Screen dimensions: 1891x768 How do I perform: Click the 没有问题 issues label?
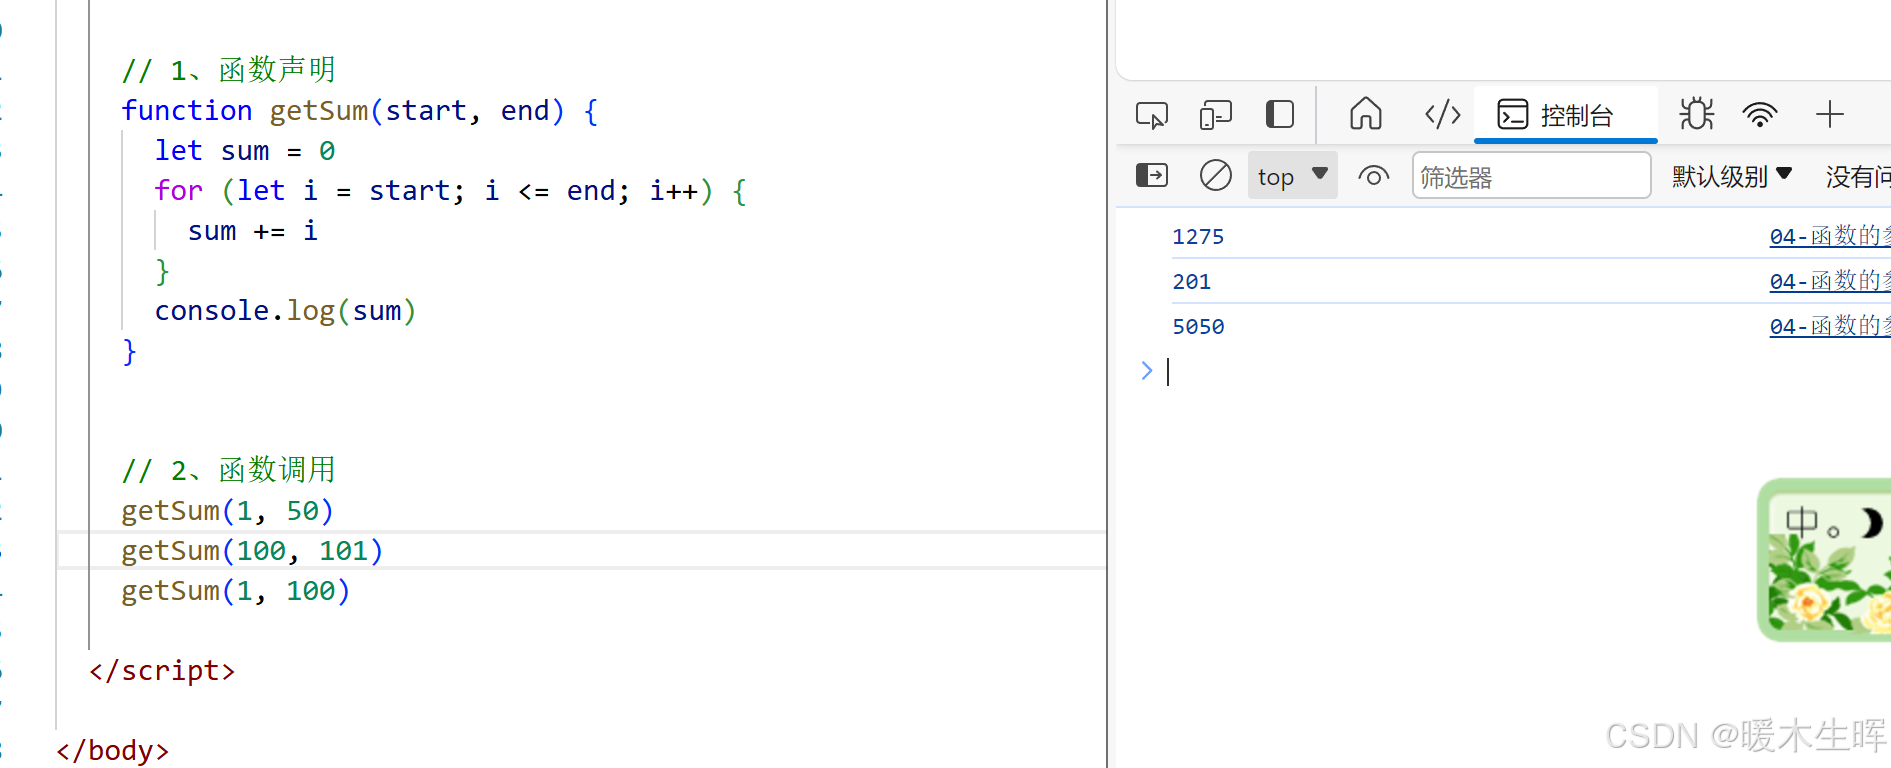click(x=1858, y=177)
